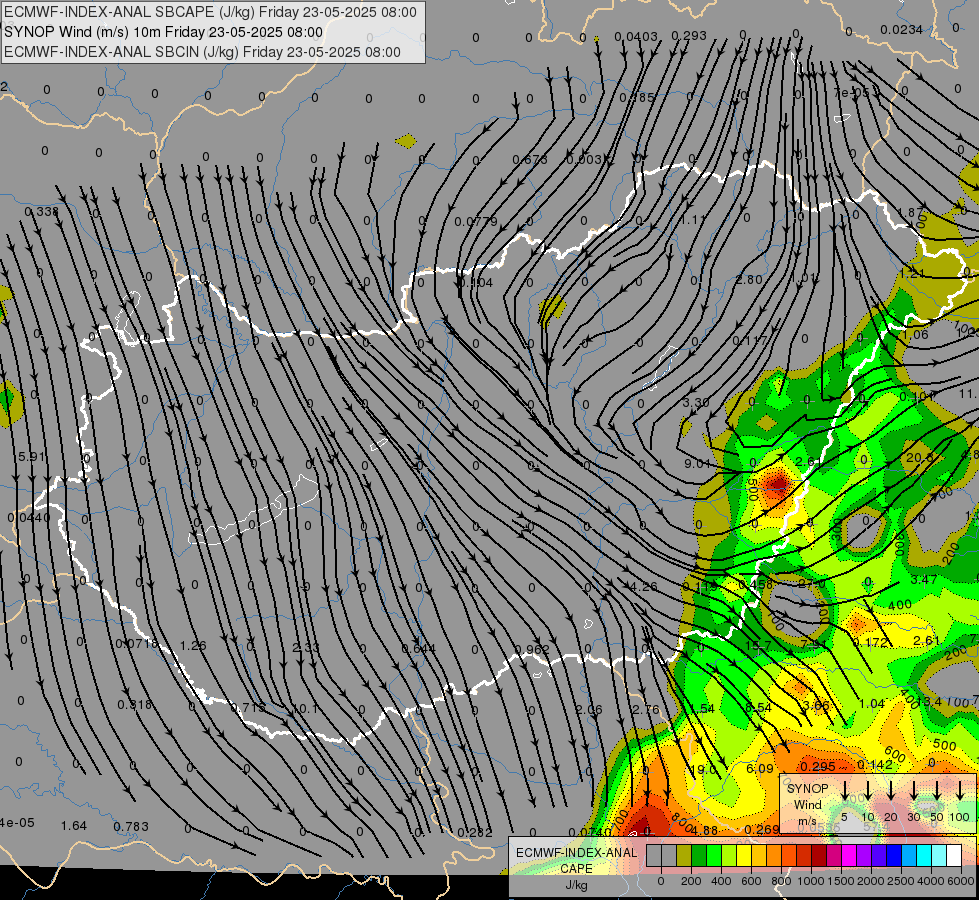Viewport: 979px width, 900px height.
Task: Click the map value 0.269
Action: [x=762, y=829]
